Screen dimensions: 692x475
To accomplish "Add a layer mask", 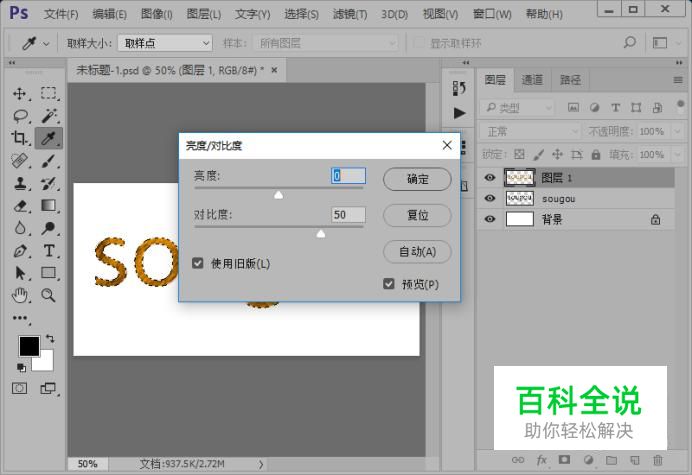I will click(x=564, y=460).
